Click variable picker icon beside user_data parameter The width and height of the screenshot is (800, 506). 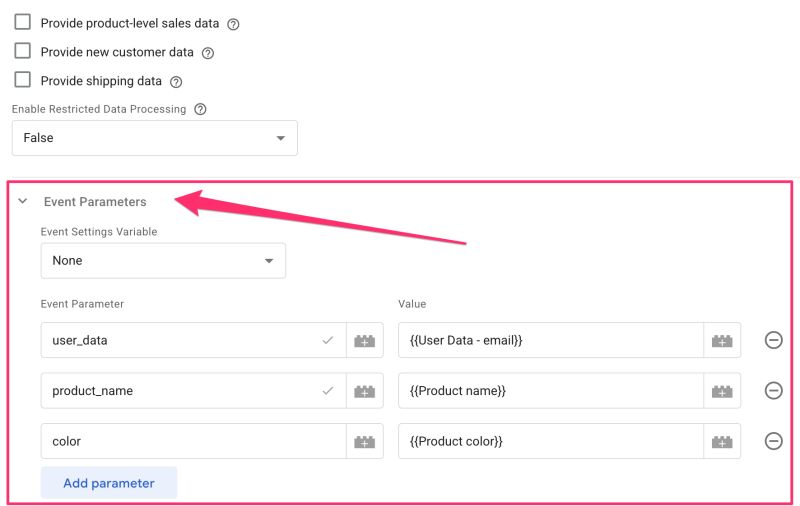pos(365,340)
